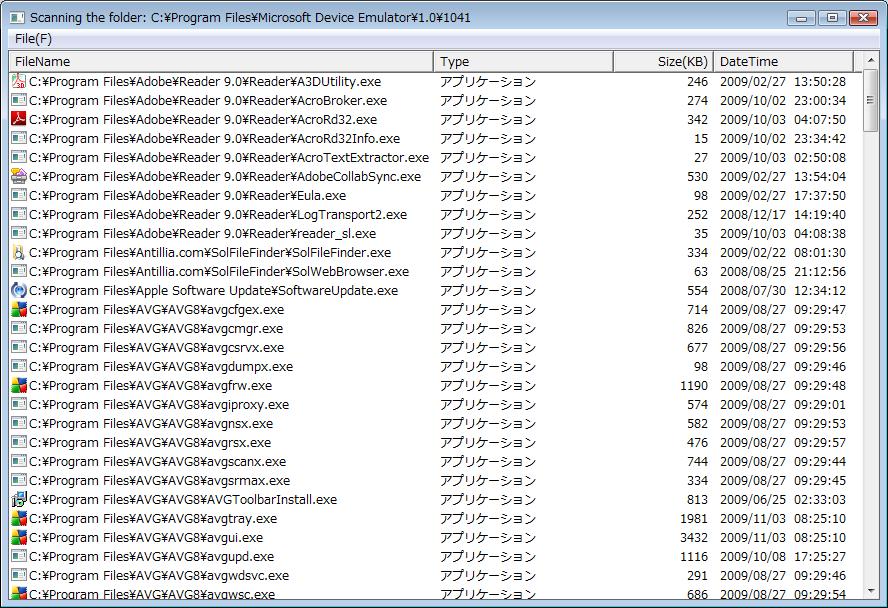This screenshot has height=608, width=888.
Task: Click the AcroBroker.exe file icon
Action: pos(19,100)
